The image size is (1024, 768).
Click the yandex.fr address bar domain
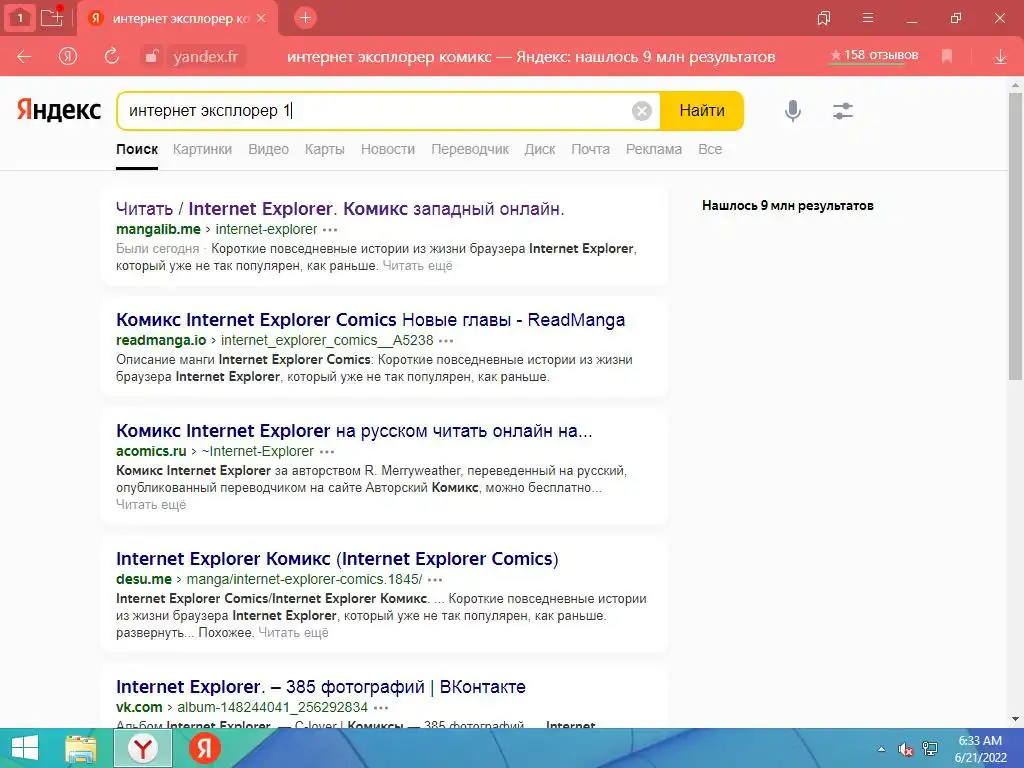coord(206,57)
